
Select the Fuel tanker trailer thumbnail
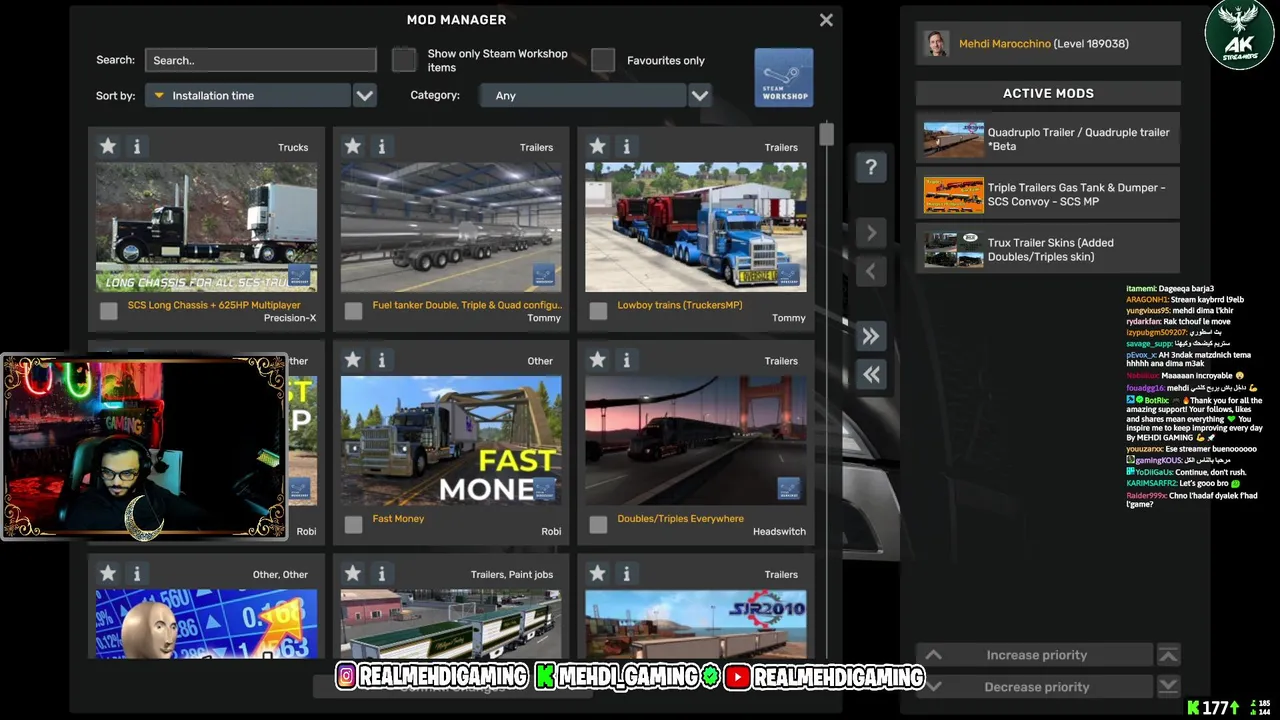point(451,227)
